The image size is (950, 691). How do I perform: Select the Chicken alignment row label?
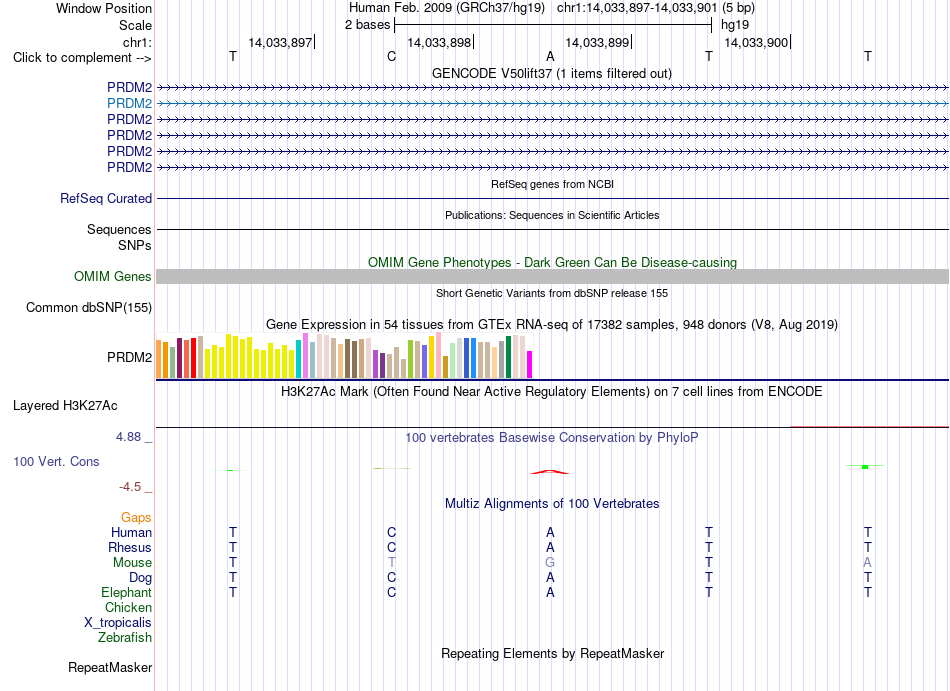click(x=128, y=607)
